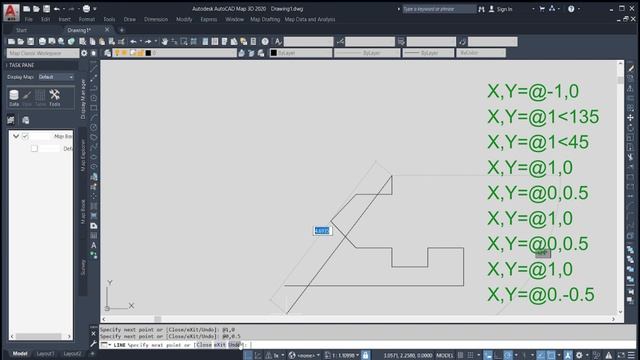The height and width of the screenshot is (360, 640).
Task: Click the Text Style icon in standard toolbar
Action: click(x=278, y=41)
